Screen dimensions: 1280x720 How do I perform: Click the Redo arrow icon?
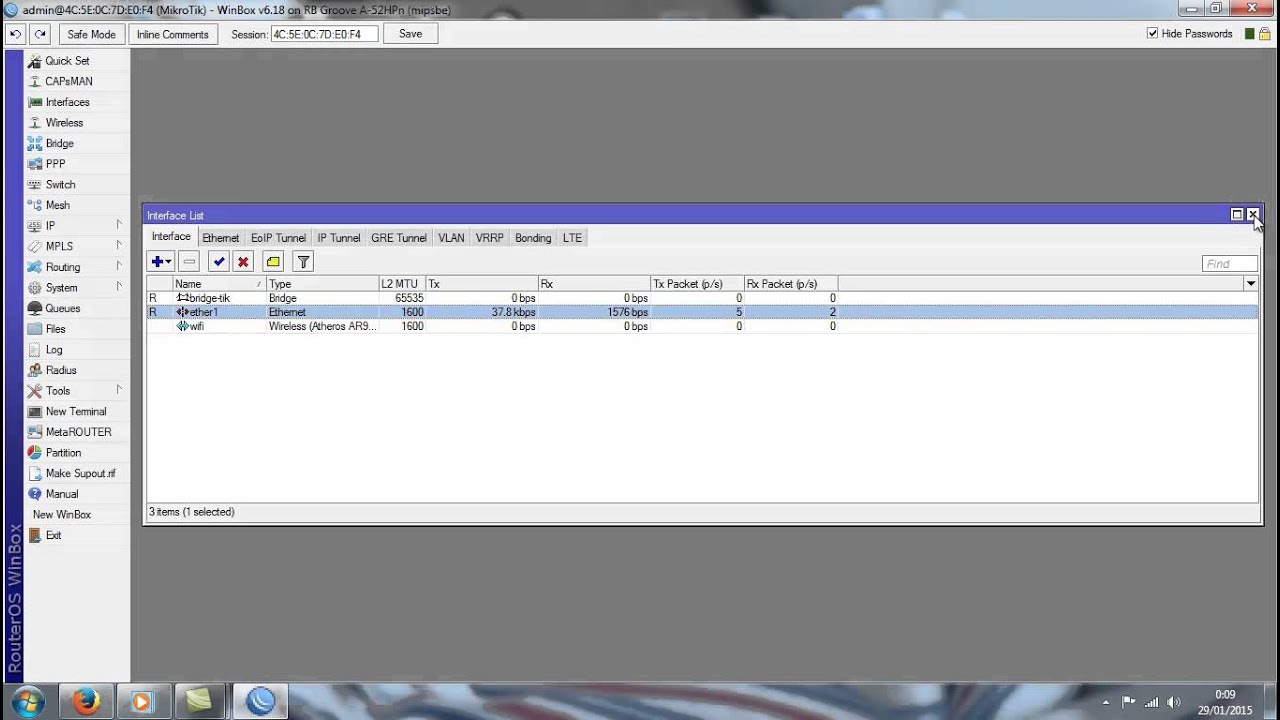(40, 34)
